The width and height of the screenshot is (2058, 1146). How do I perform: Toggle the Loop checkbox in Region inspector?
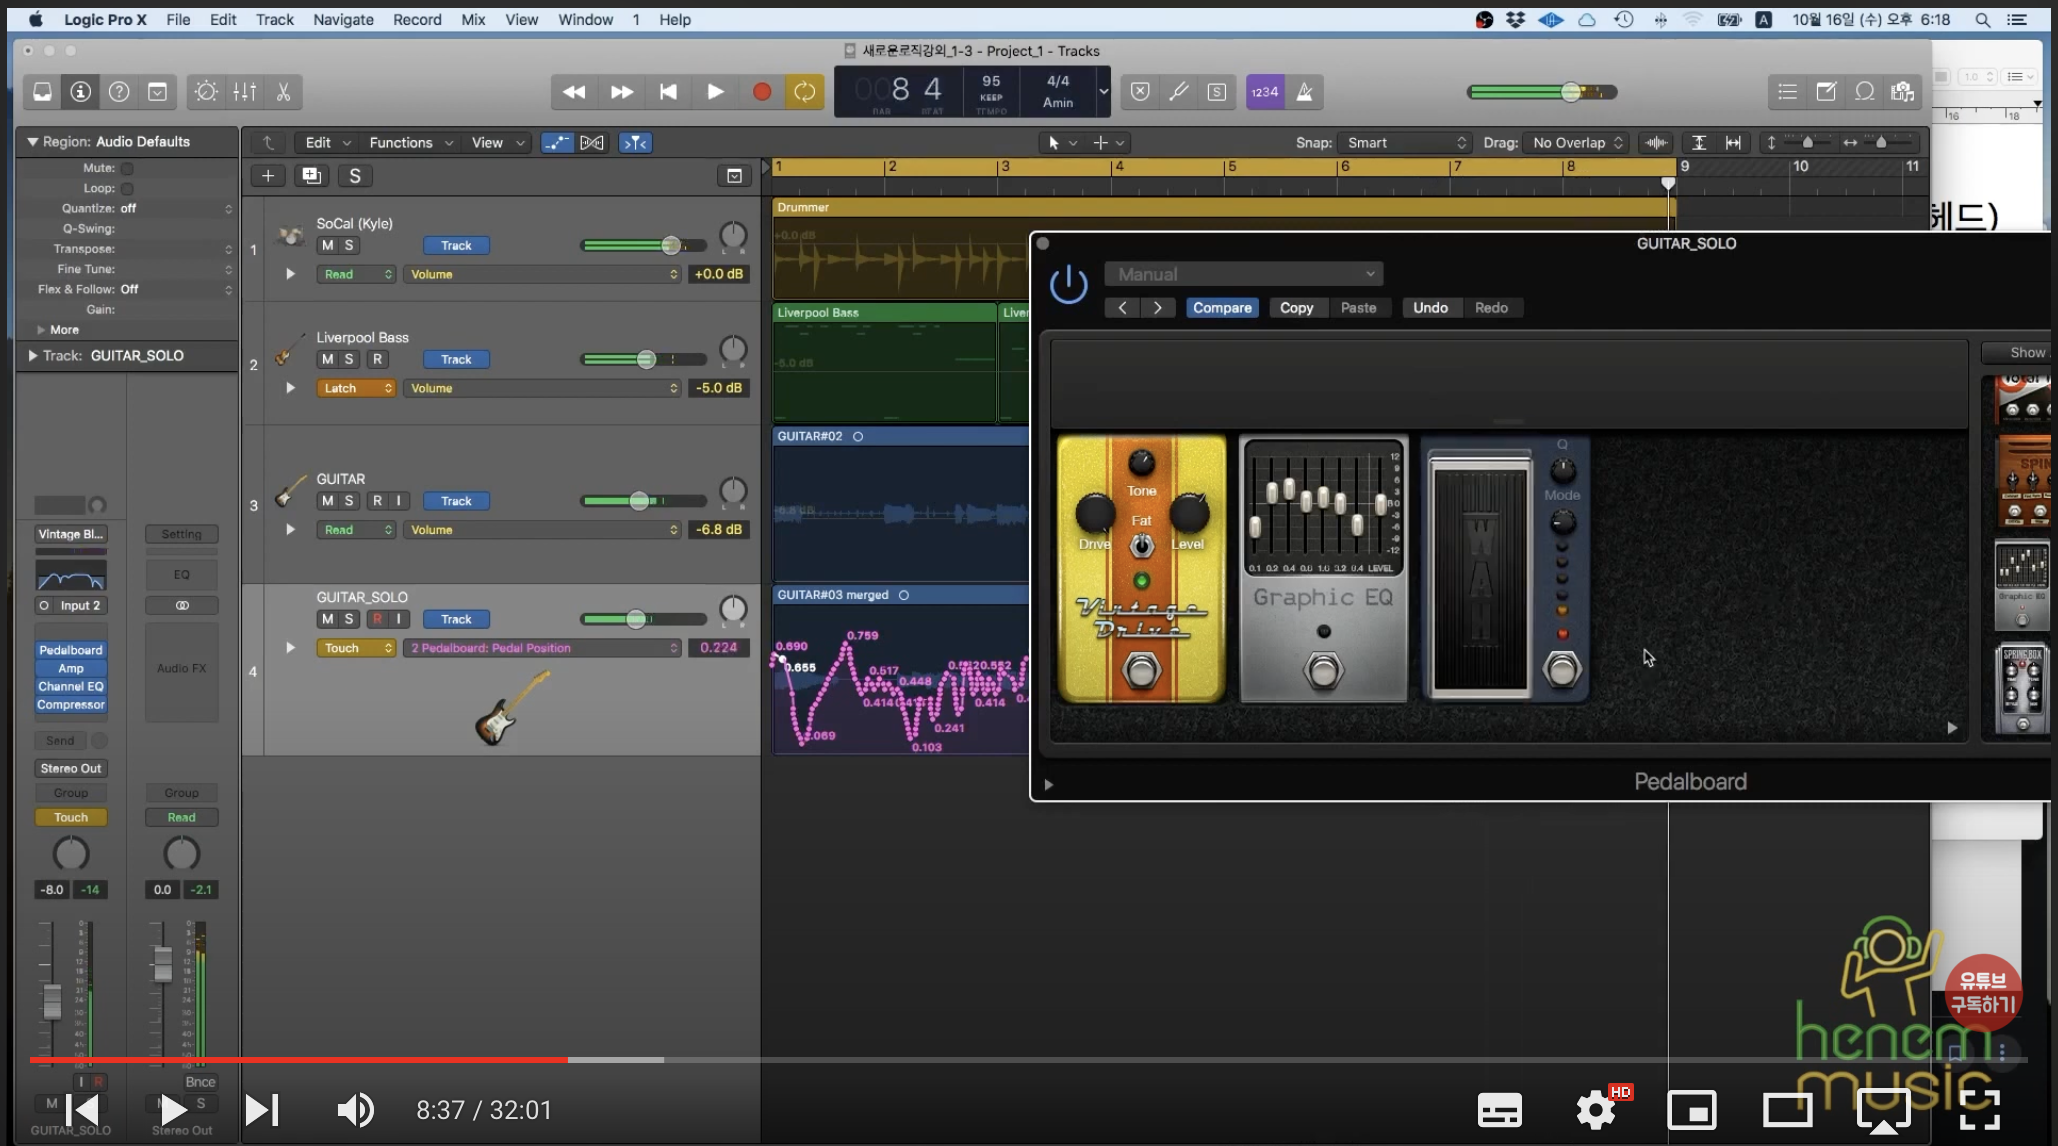click(128, 188)
